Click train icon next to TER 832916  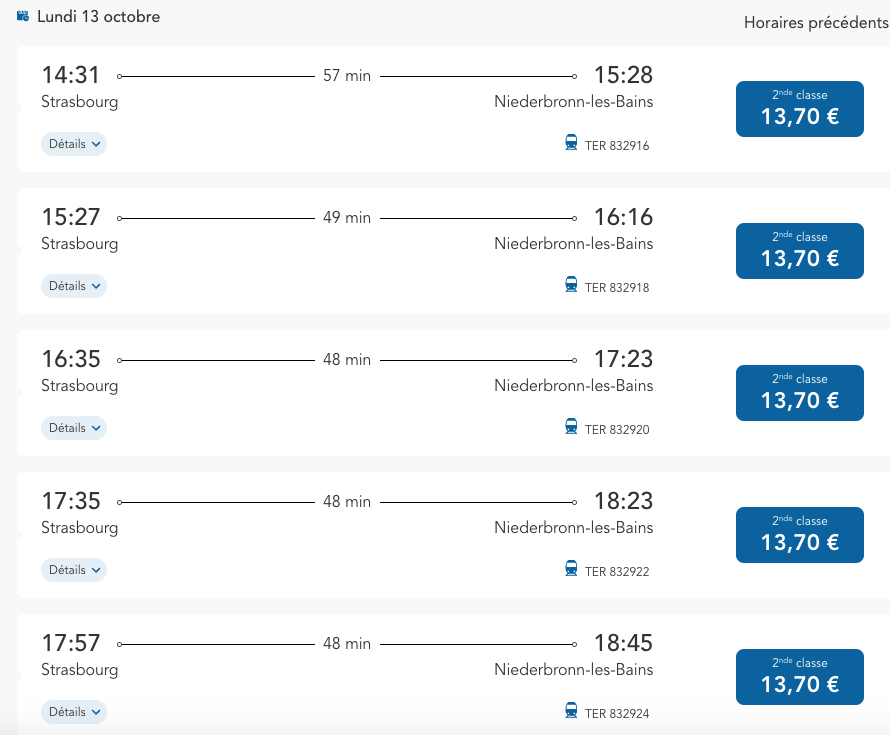click(x=571, y=143)
